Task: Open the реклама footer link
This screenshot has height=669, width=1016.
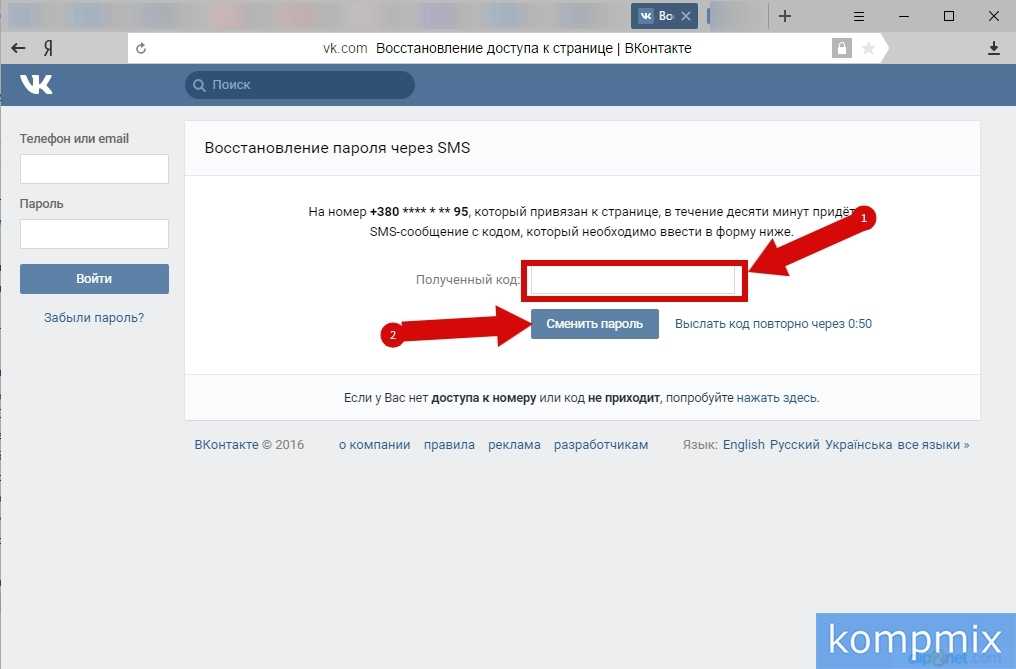Action: pos(514,445)
